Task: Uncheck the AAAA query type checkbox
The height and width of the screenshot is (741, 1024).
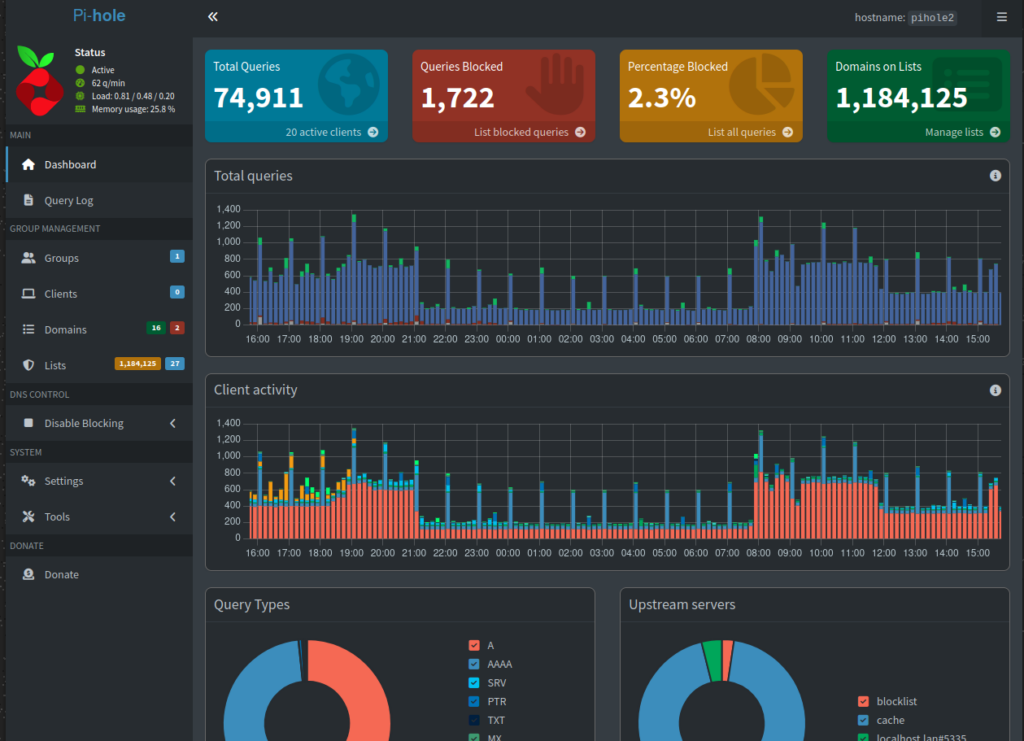Action: pos(474,664)
